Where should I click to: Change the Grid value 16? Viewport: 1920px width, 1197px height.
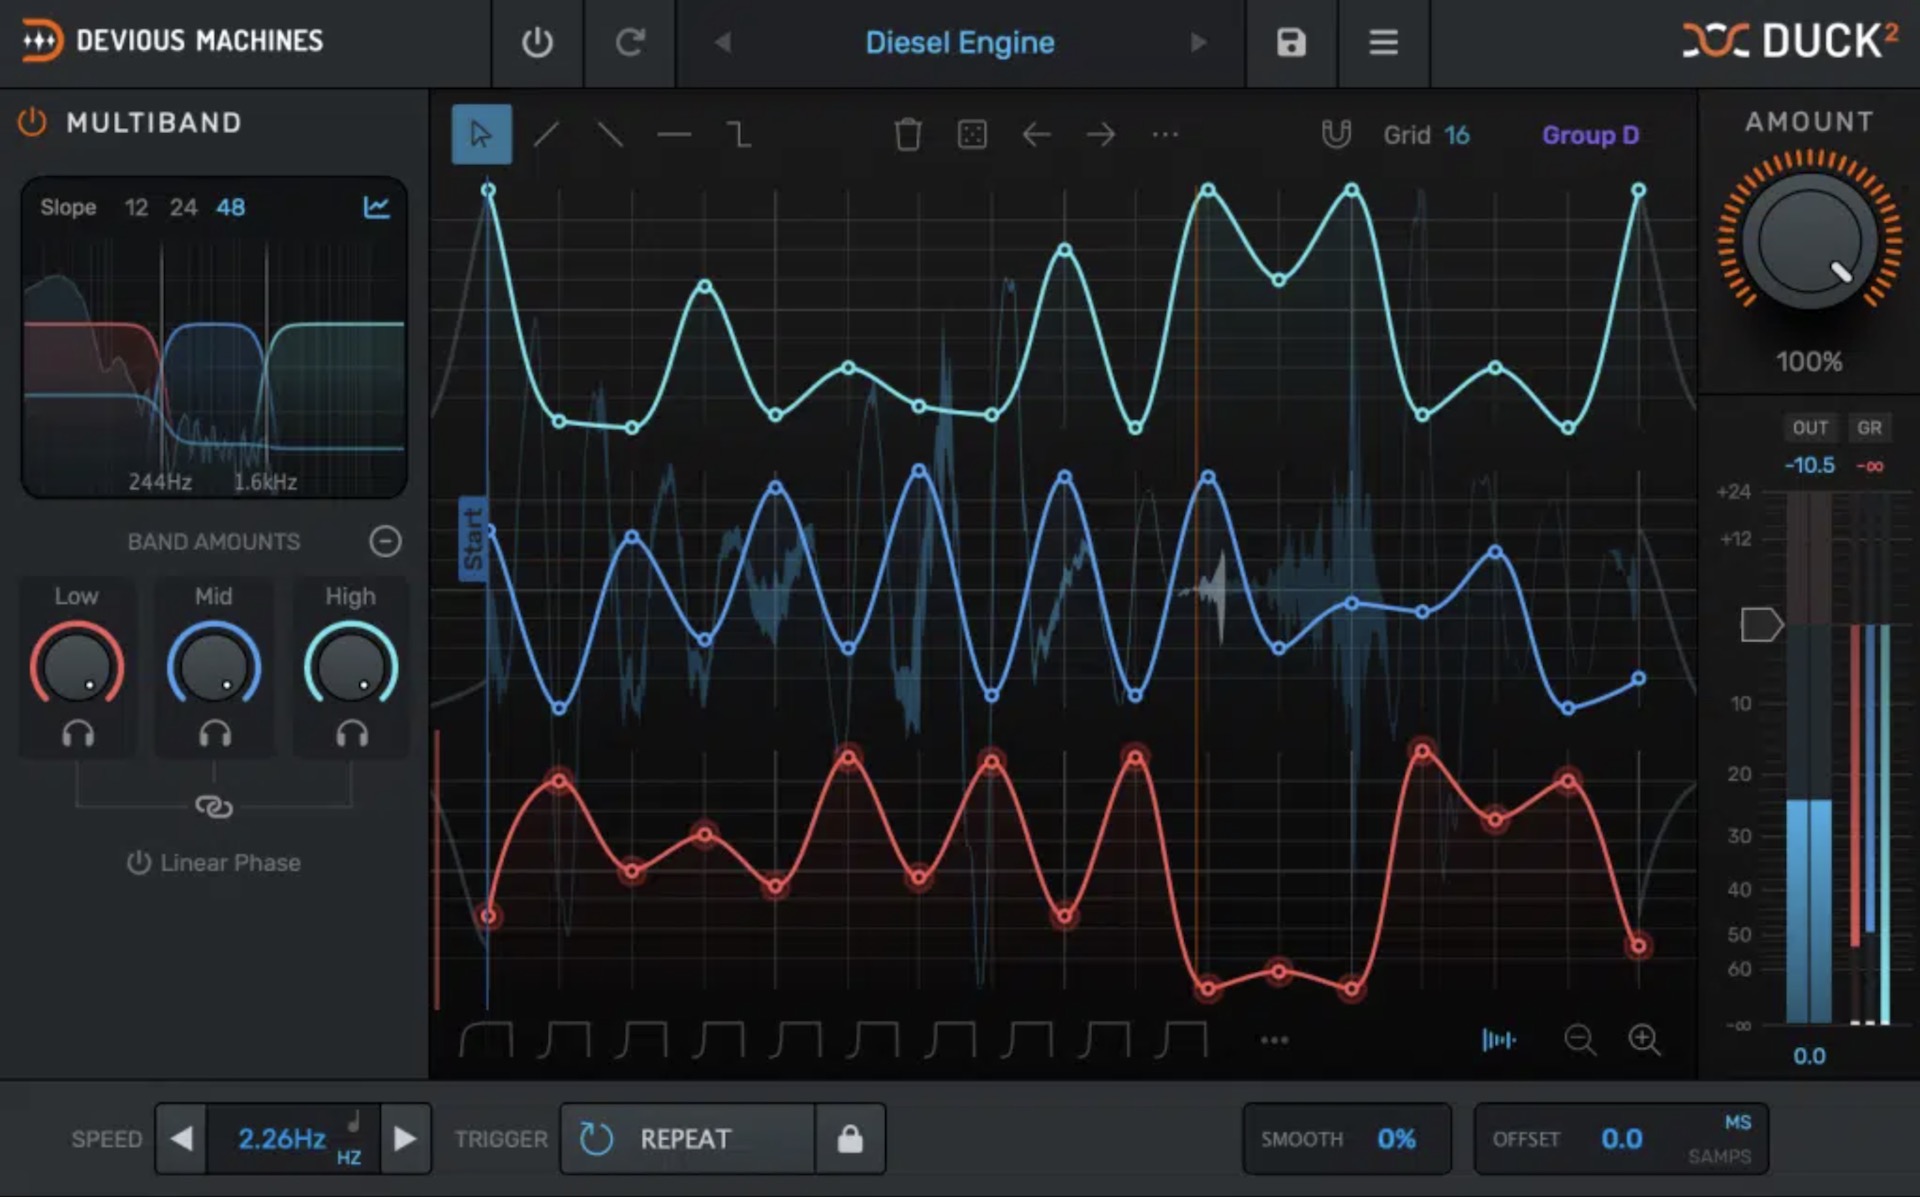point(1457,135)
